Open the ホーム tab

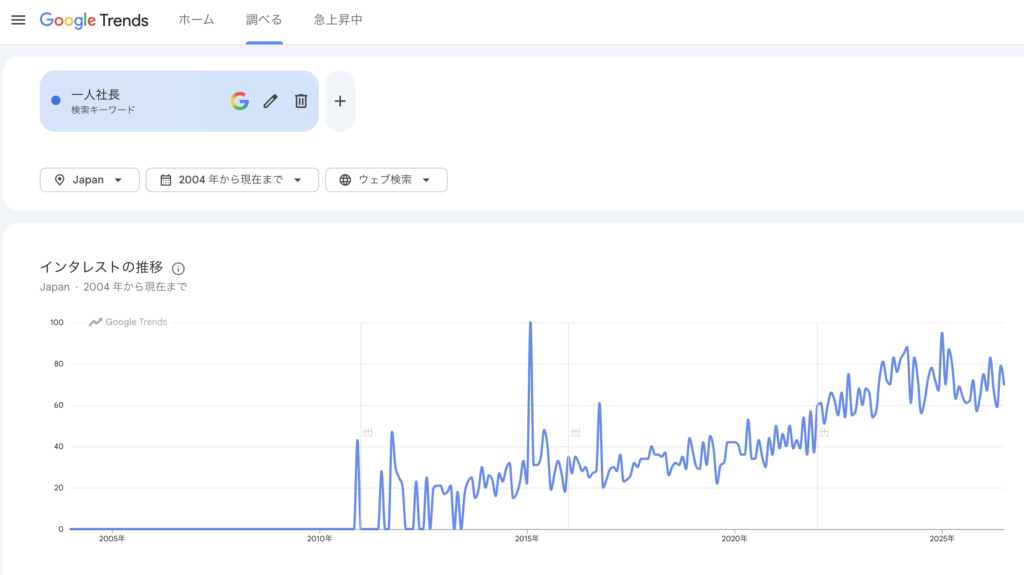click(x=197, y=20)
